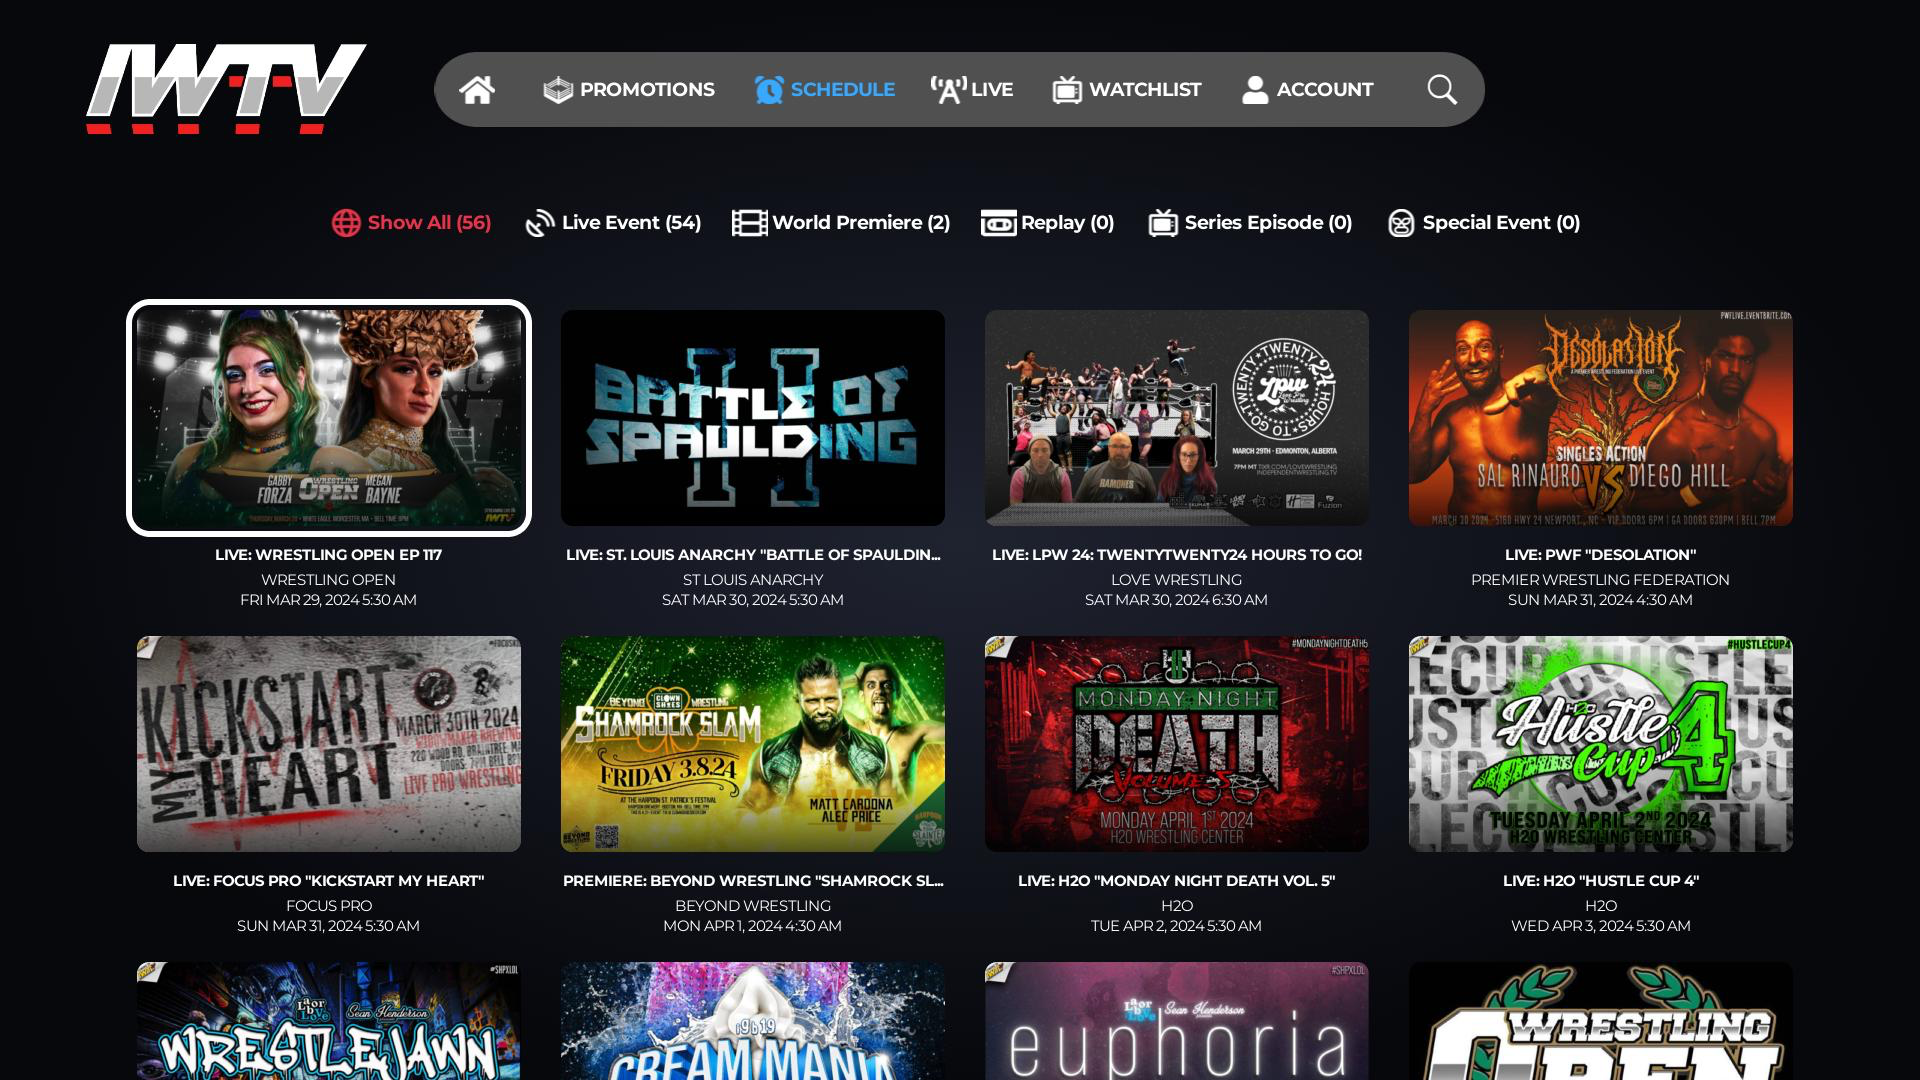Click the Account person icon

point(1255,90)
